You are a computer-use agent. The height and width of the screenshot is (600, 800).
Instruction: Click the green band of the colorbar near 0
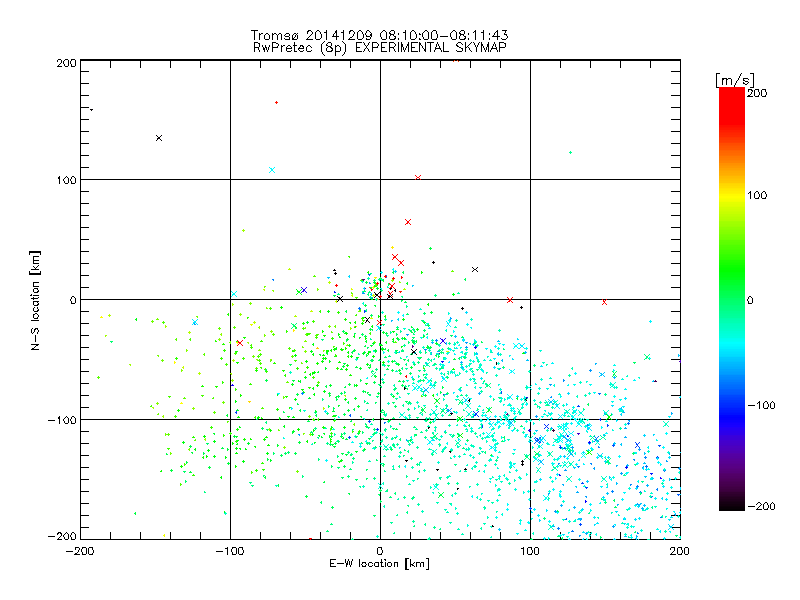732,300
